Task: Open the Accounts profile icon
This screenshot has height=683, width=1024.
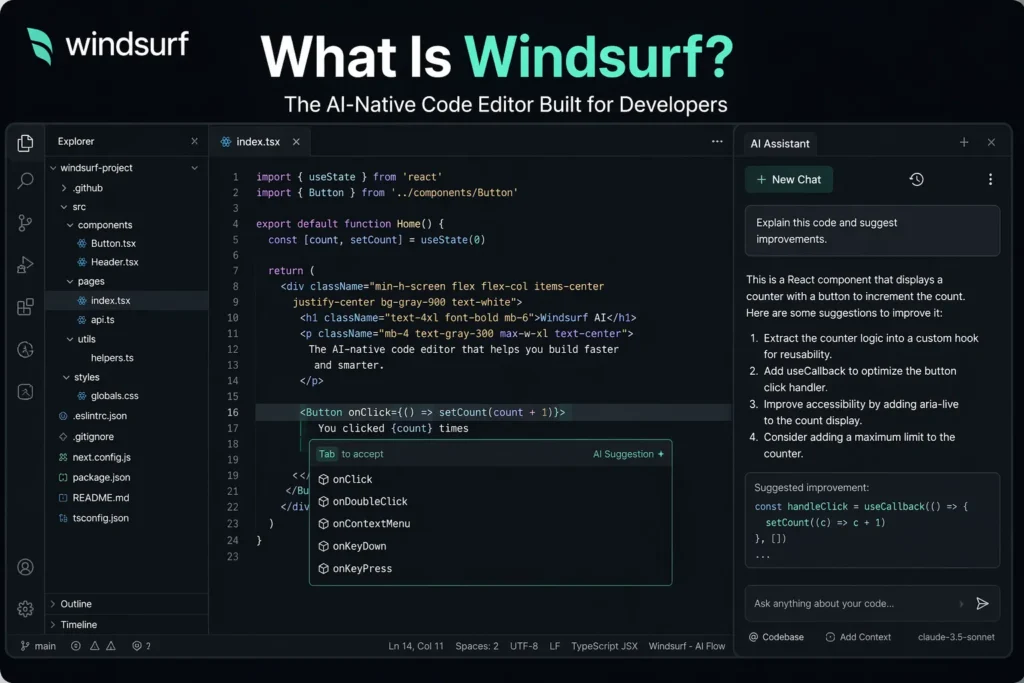Action: tap(25, 567)
